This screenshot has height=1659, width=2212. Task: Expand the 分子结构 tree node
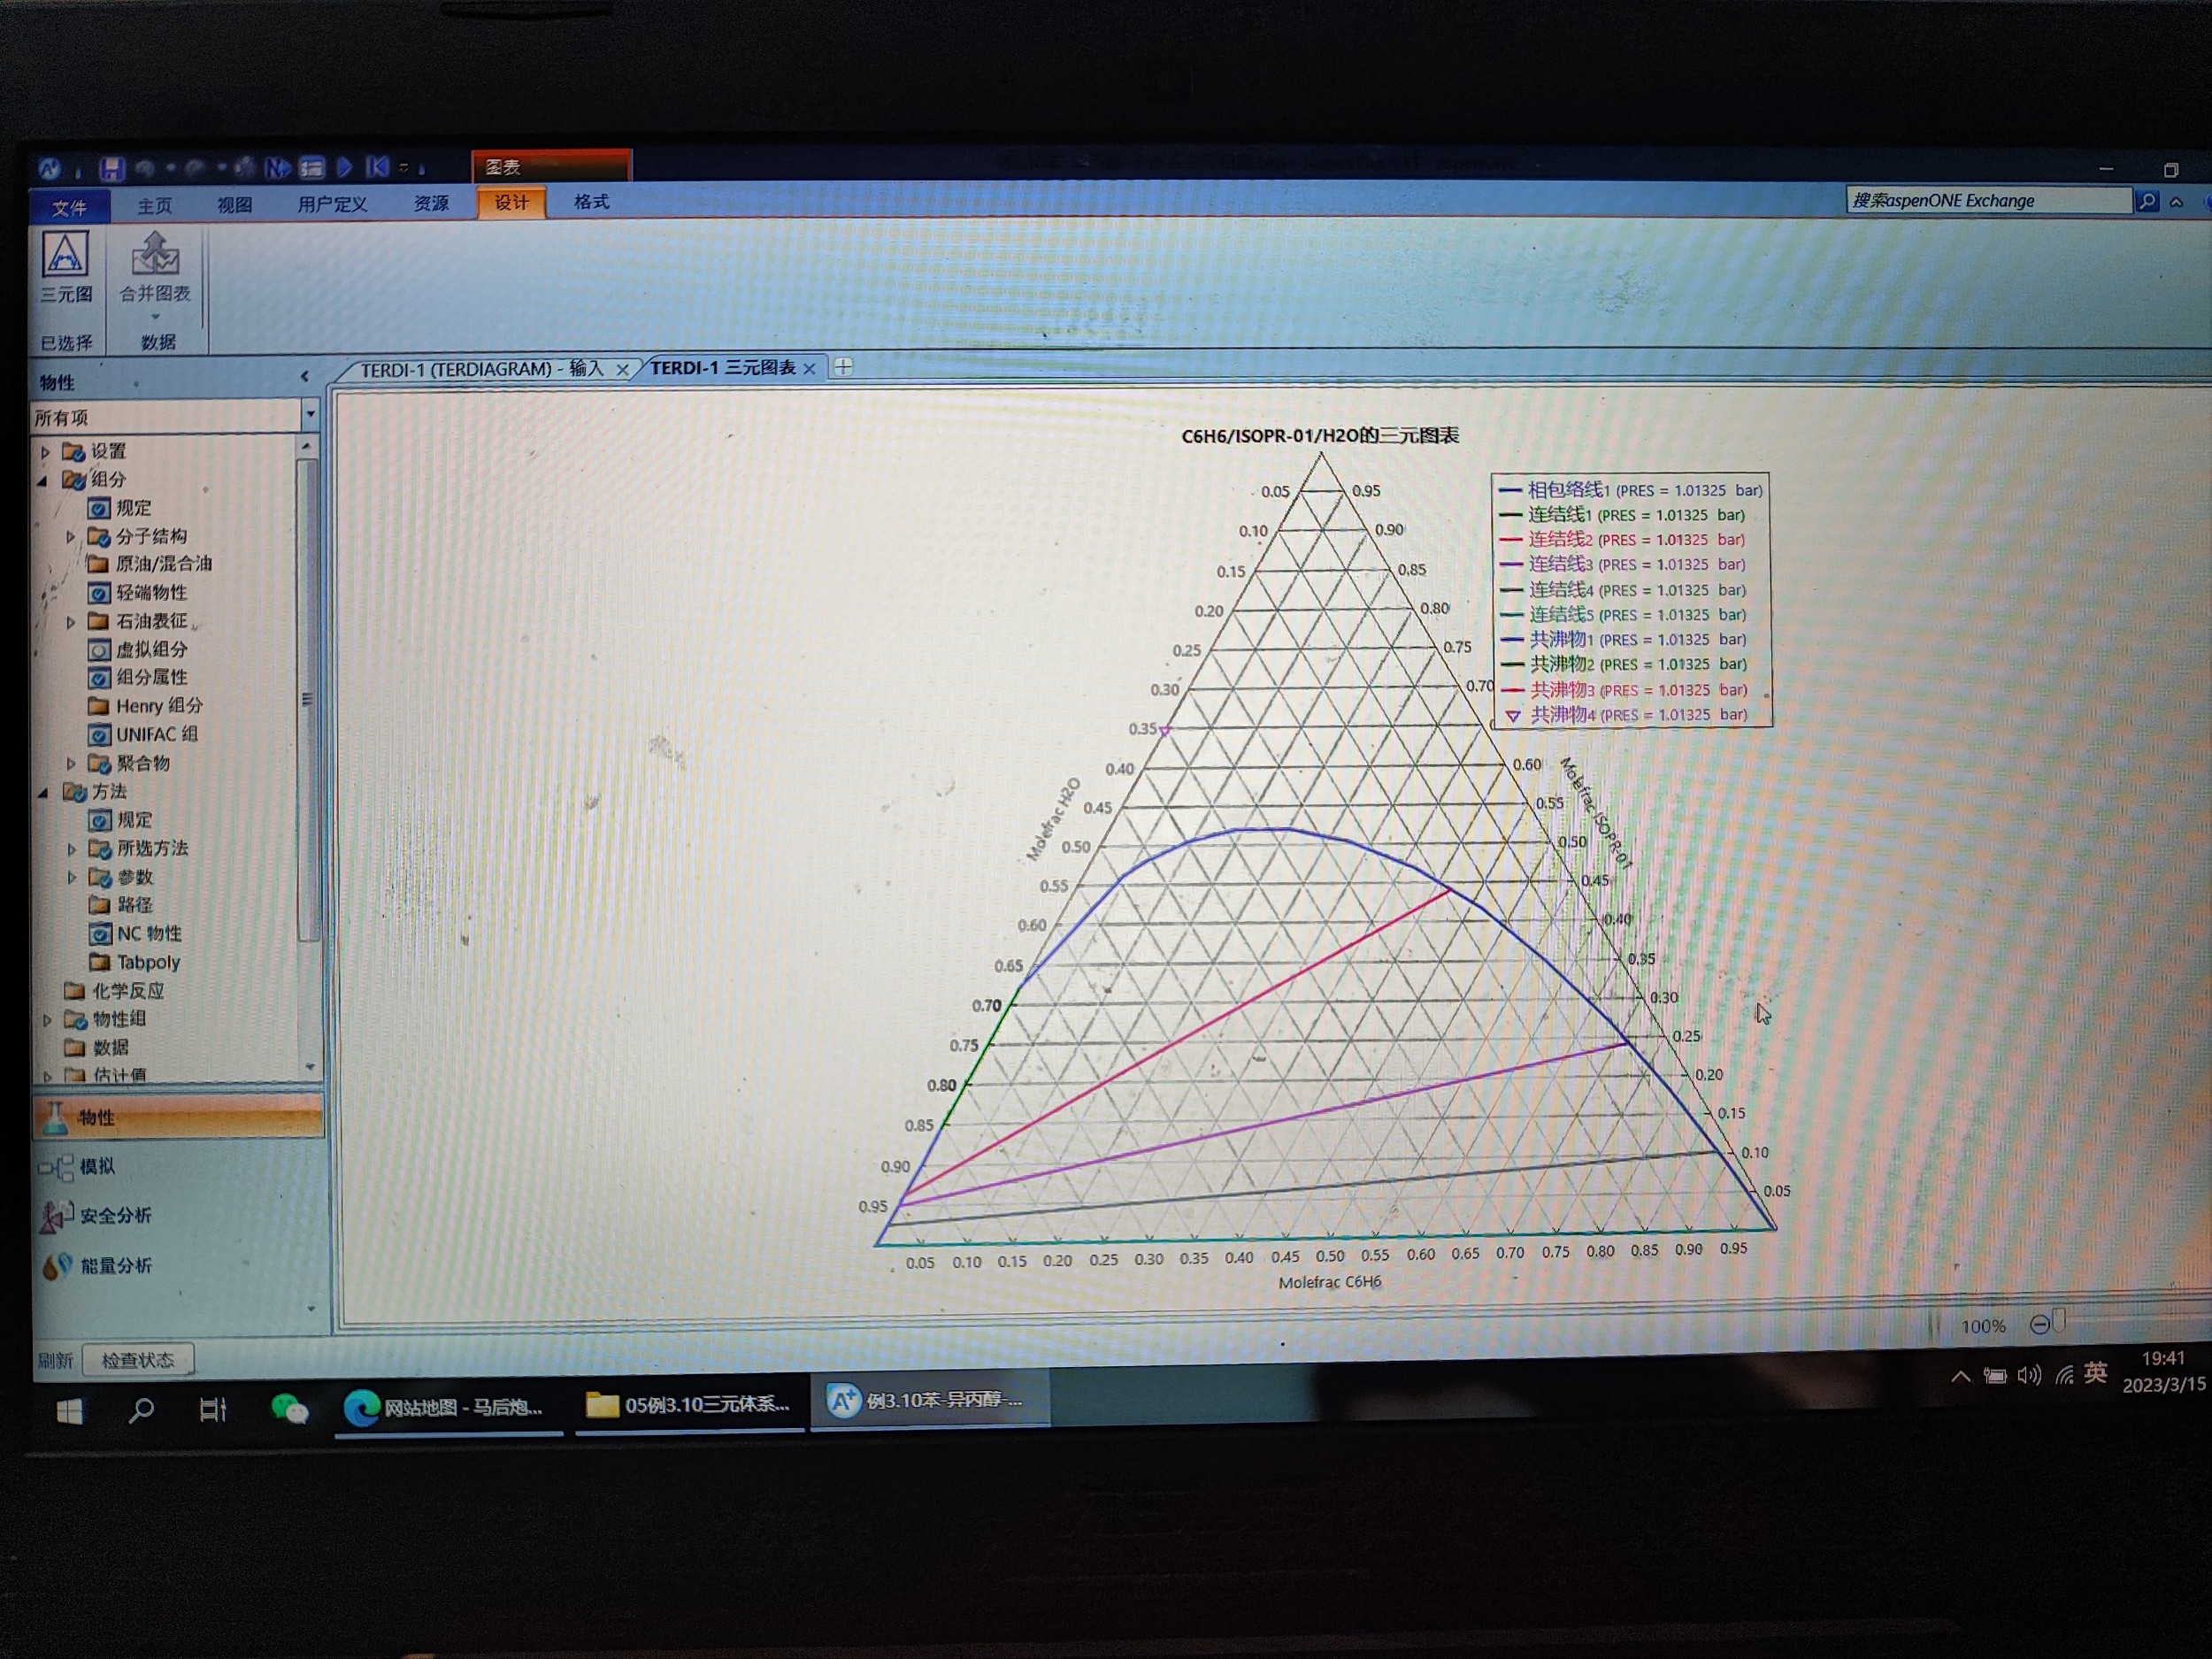tap(71, 537)
